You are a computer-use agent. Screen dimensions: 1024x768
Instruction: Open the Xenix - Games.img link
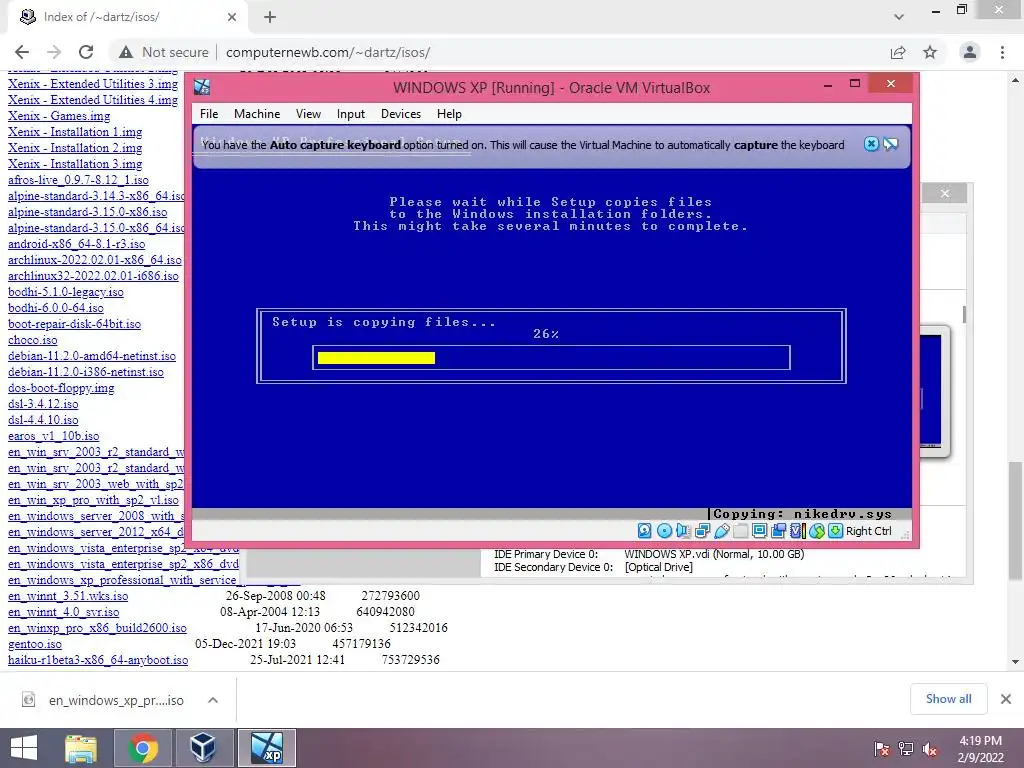pyautogui.click(x=59, y=116)
